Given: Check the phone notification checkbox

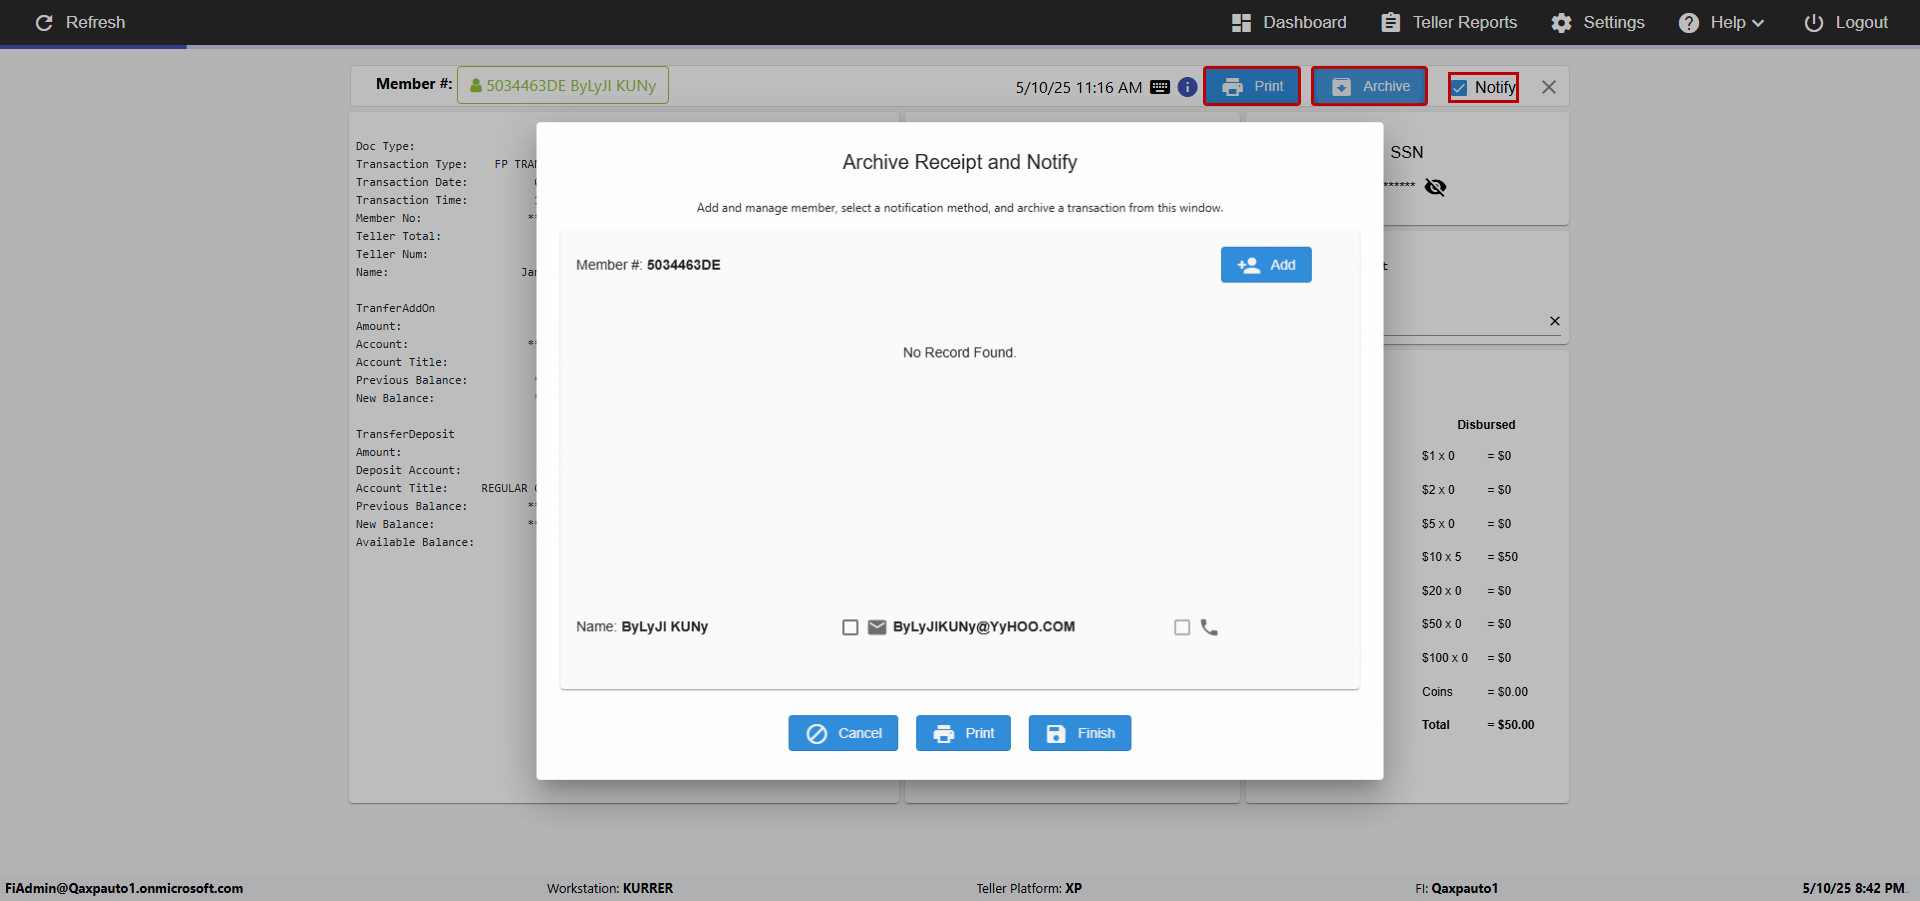Looking at the screenshot, I should (1182, 627).
